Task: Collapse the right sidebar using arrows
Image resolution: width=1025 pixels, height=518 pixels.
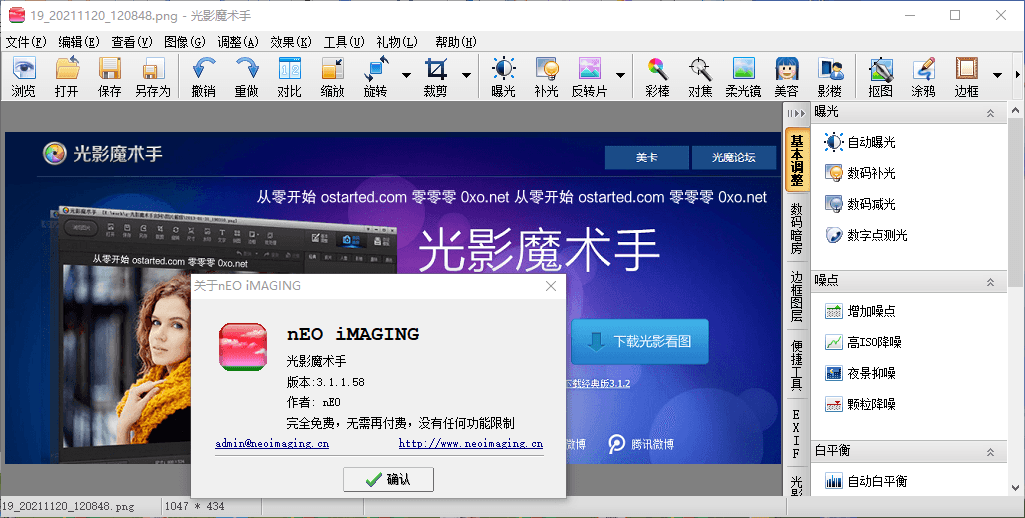Action: click(x=796, y=113)
